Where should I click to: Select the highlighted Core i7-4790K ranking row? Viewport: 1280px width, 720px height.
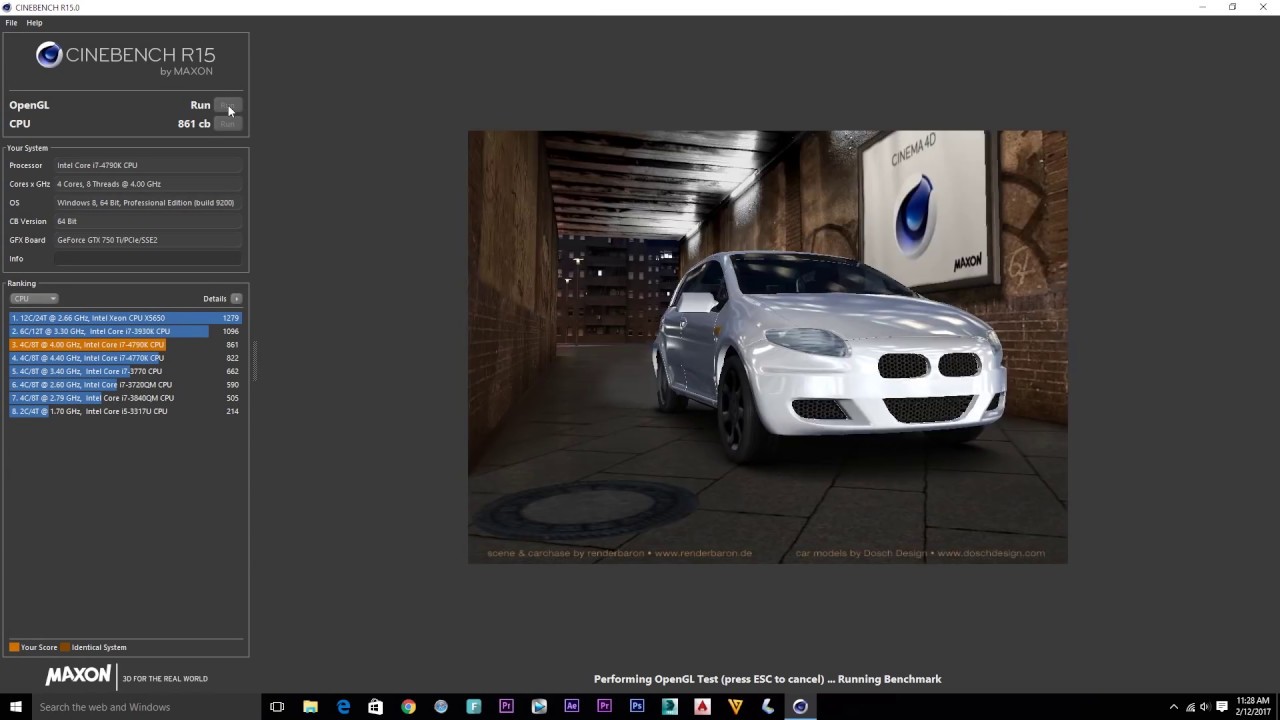point(125,344)
